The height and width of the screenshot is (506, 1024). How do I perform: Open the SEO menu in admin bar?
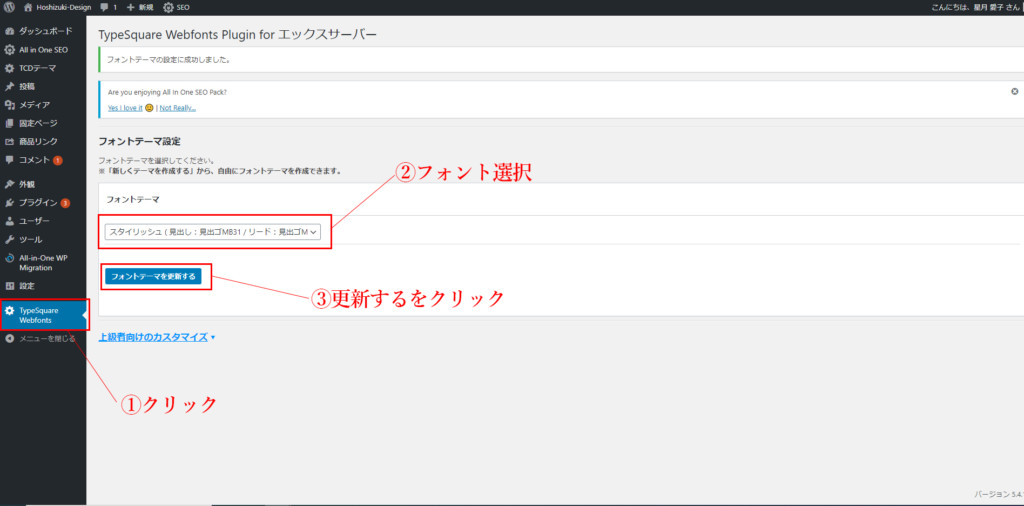point(176,7)
